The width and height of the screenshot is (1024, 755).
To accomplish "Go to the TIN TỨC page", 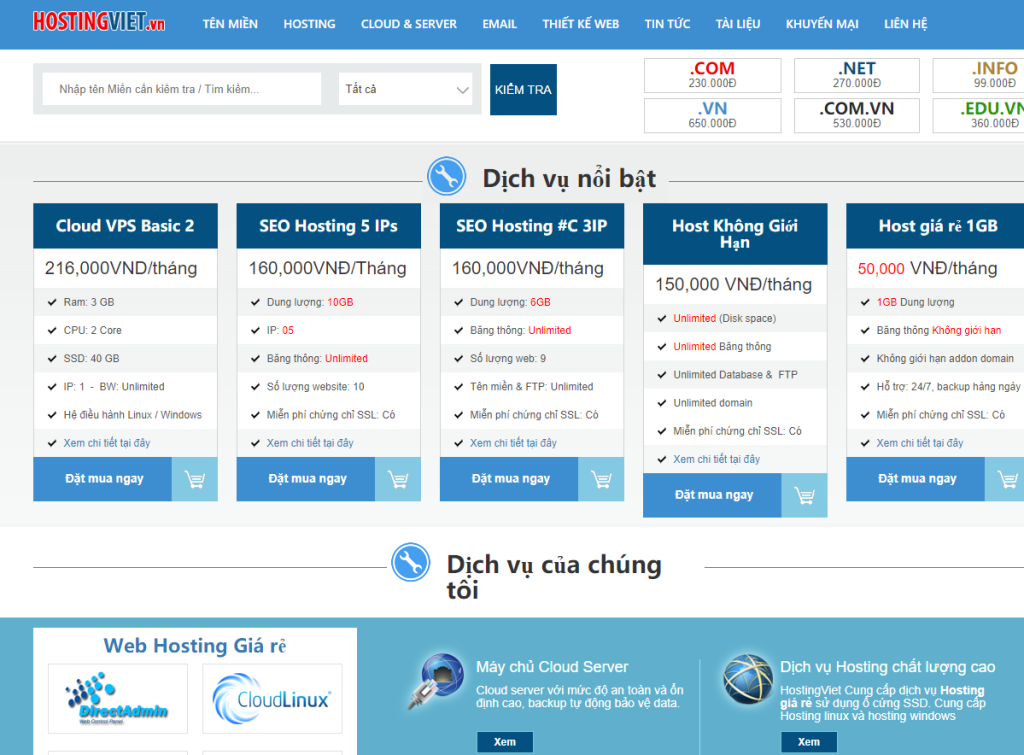I will [667, 24].
